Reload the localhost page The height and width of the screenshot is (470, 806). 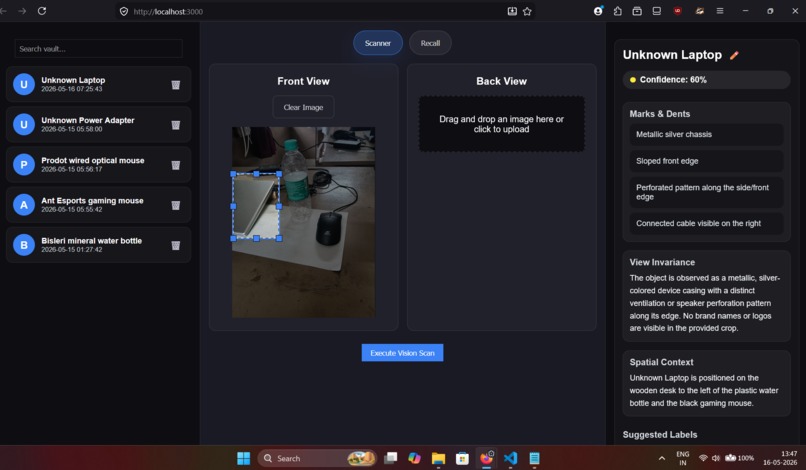click(x=42, y=11)
